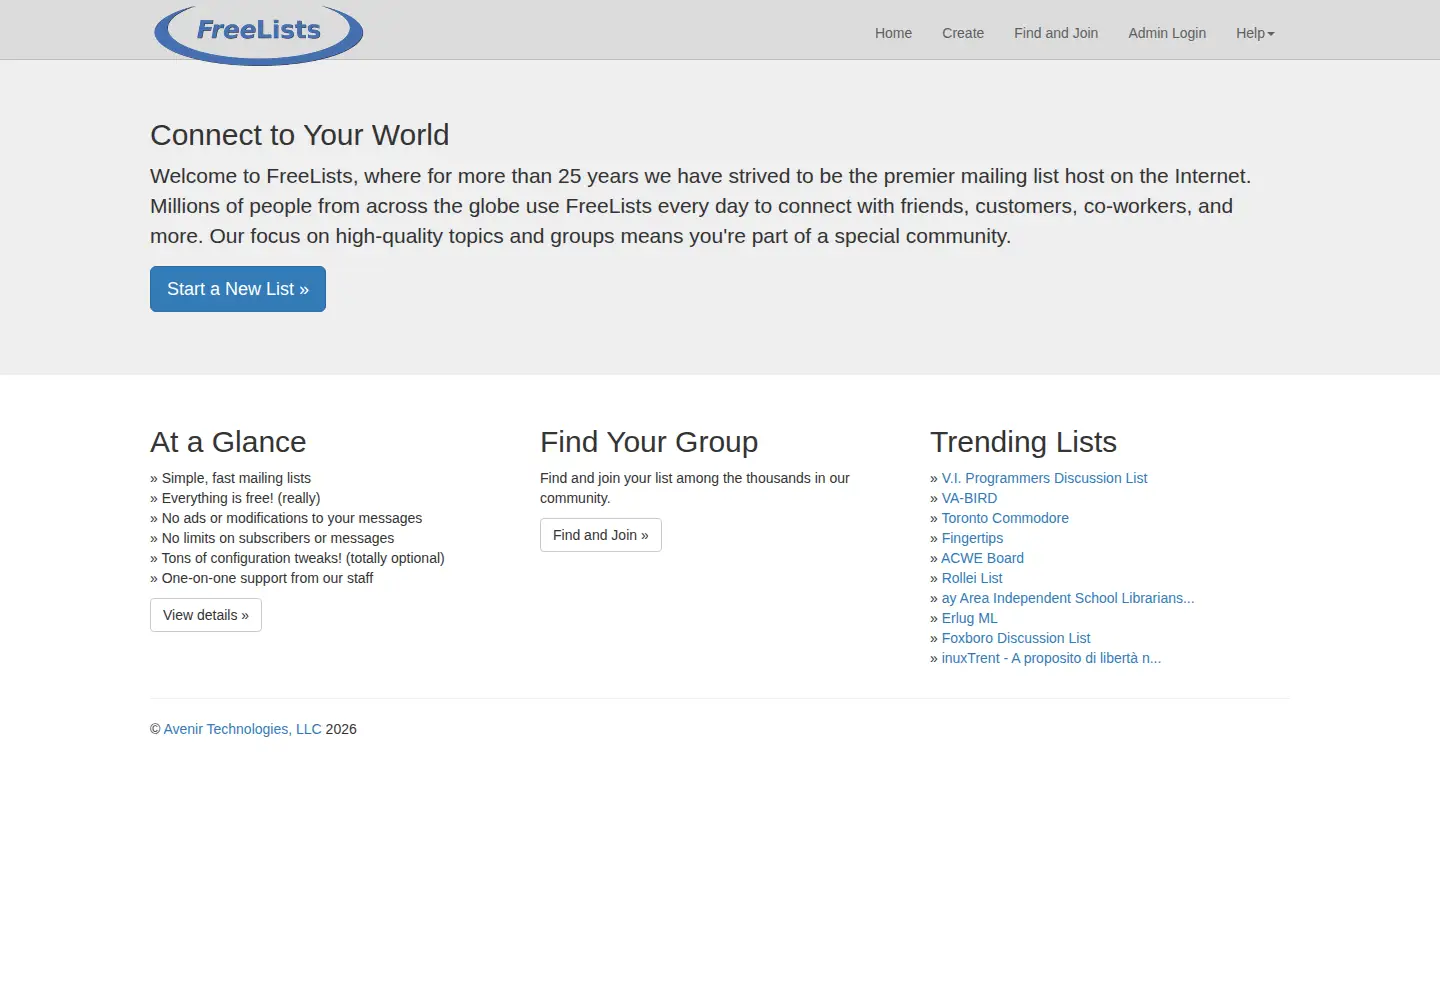Open the ACWE Board link
Viewport: 1440px width, 1000px height.
[982, 558]
